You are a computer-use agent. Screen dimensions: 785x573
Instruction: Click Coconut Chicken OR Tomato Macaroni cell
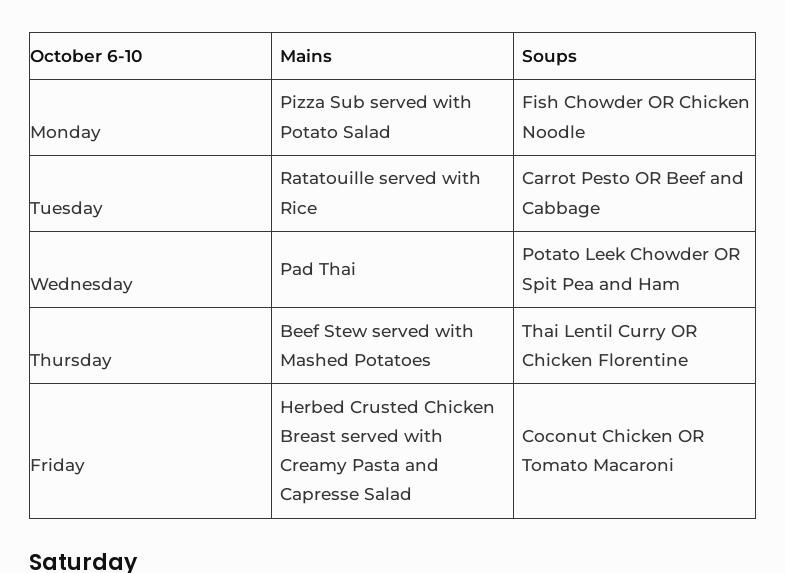634,451
